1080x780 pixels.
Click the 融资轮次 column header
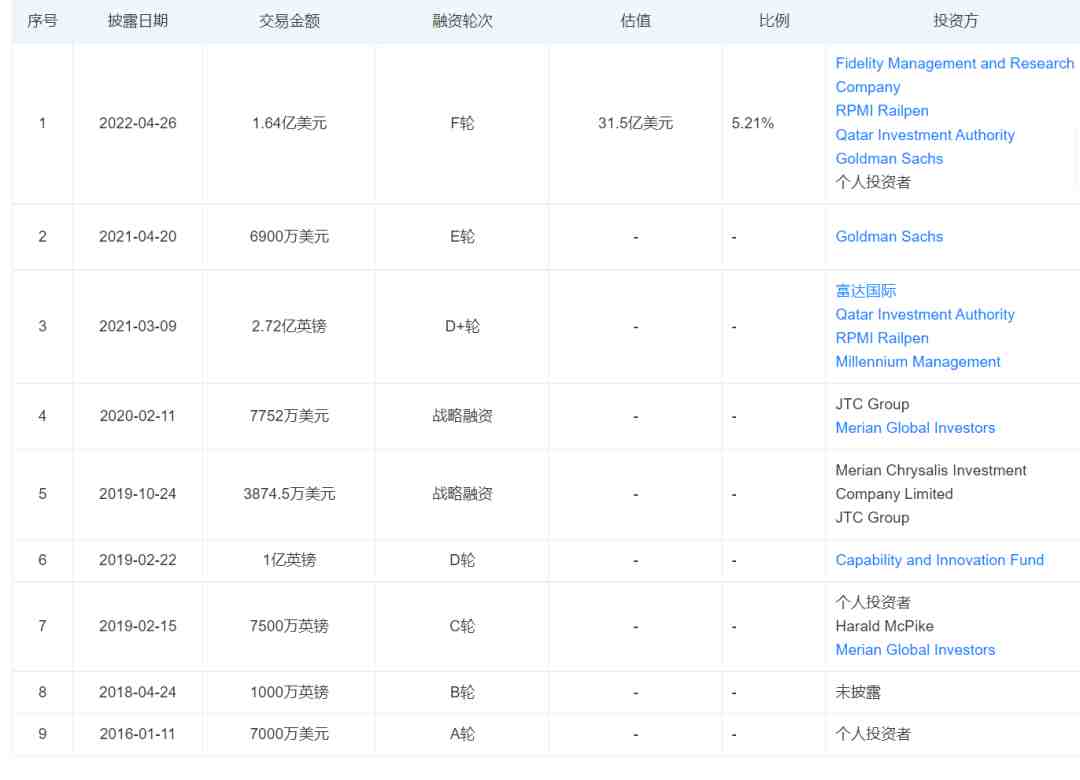pyautogui.click(x=462, y=21)
